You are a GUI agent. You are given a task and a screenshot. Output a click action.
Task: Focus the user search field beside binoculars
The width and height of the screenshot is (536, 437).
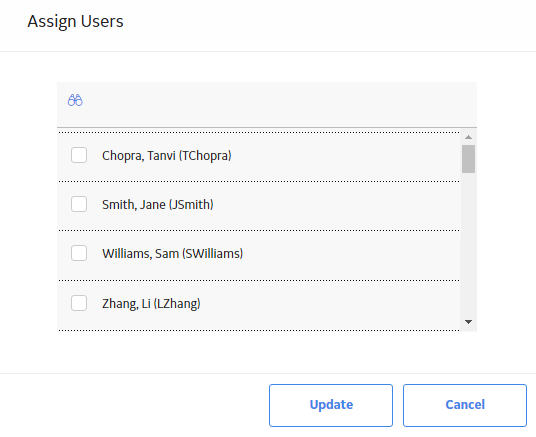click(x=277, y=101)
